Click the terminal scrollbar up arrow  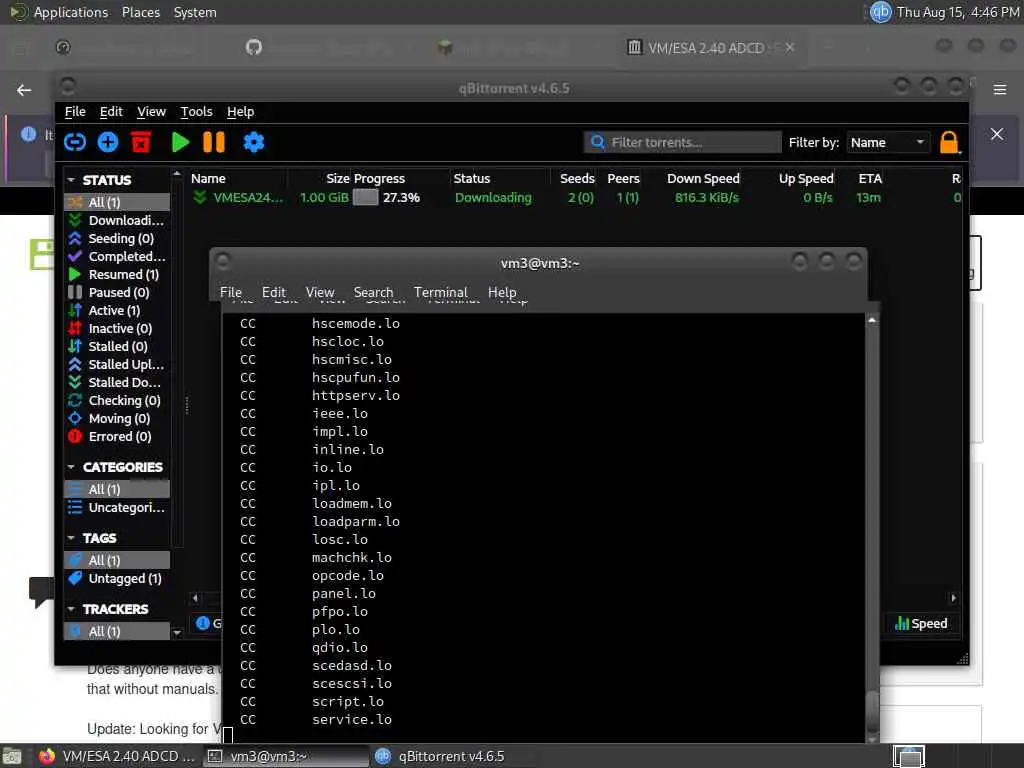point(872,321)
